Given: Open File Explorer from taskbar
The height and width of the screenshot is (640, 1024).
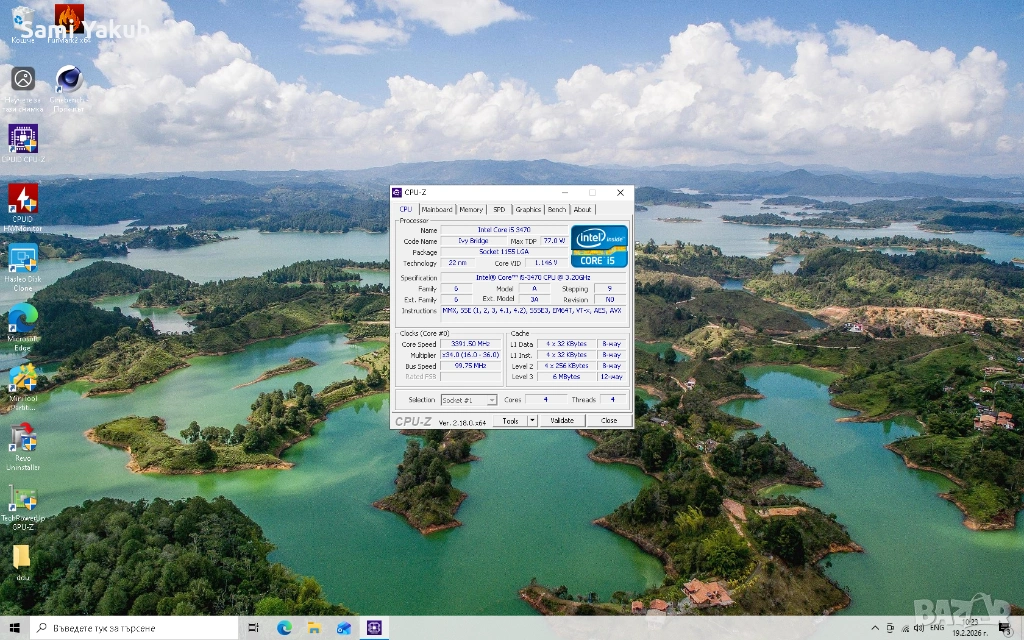Looking at the screenshot, I should click(x=314, y=628).
